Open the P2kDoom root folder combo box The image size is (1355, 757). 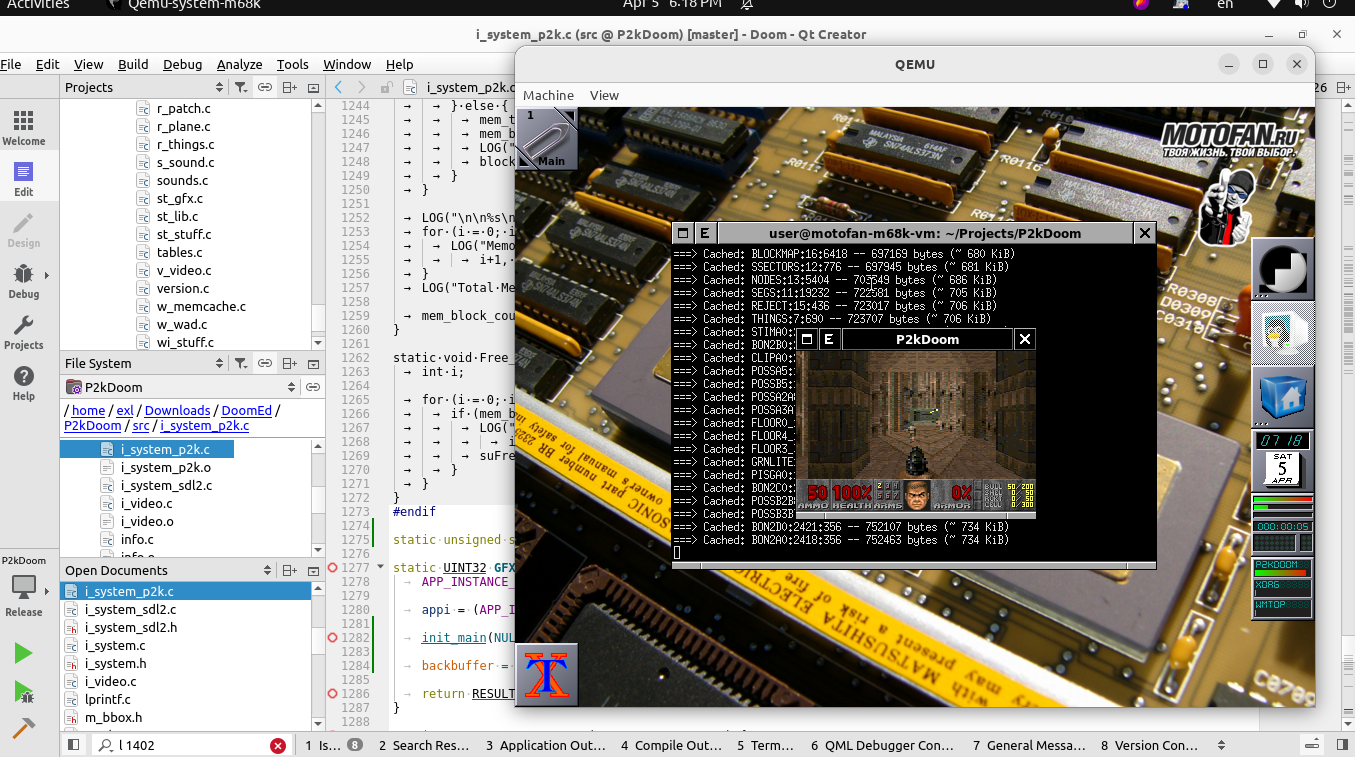tap(181, 388)
